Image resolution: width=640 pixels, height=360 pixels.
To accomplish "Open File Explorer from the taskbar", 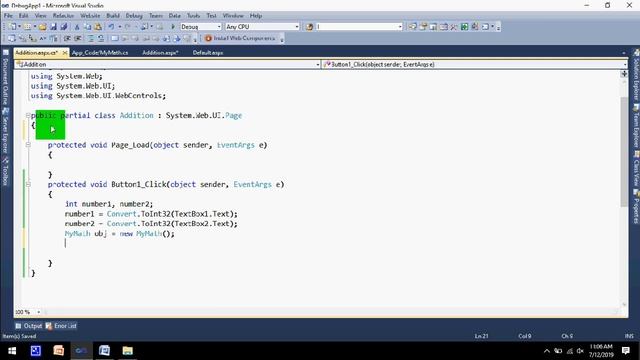I will pyautogui.click(x=127, y=351).
